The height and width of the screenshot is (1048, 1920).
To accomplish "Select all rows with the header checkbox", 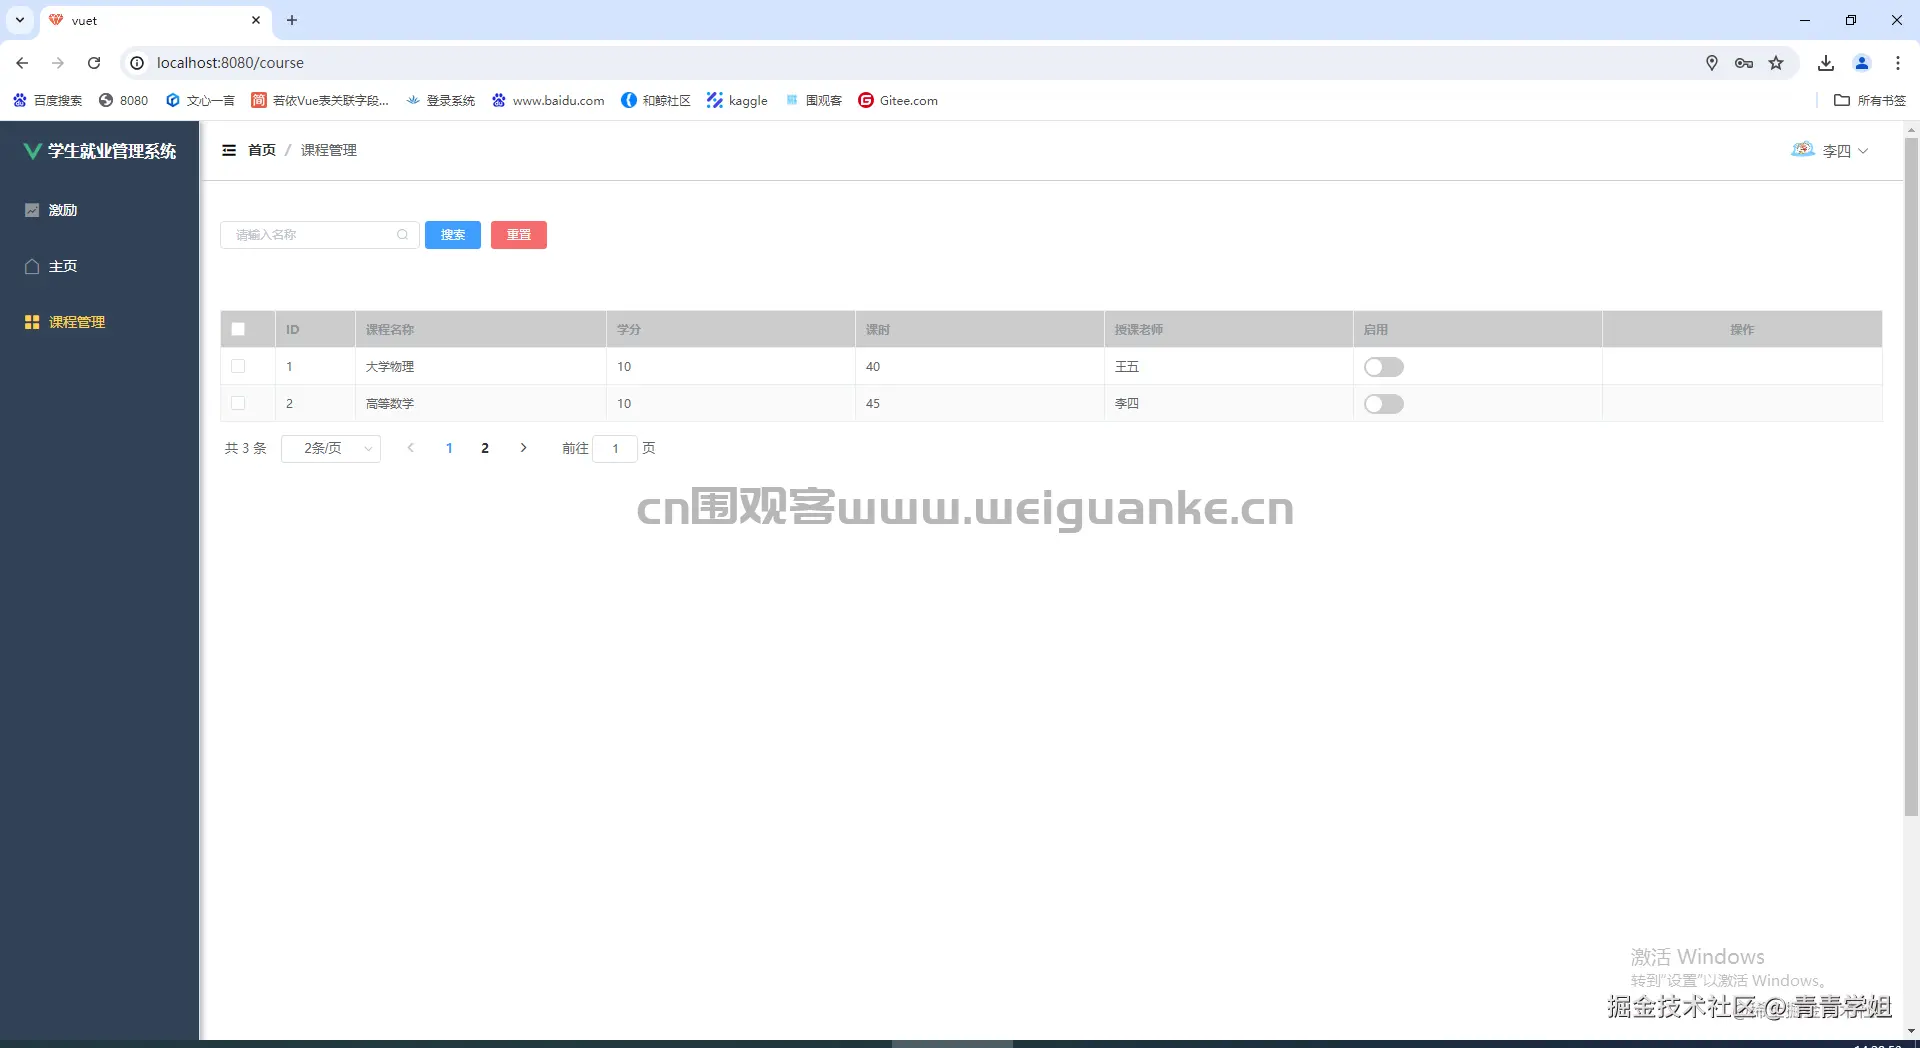I will click(x=238, y=329).
